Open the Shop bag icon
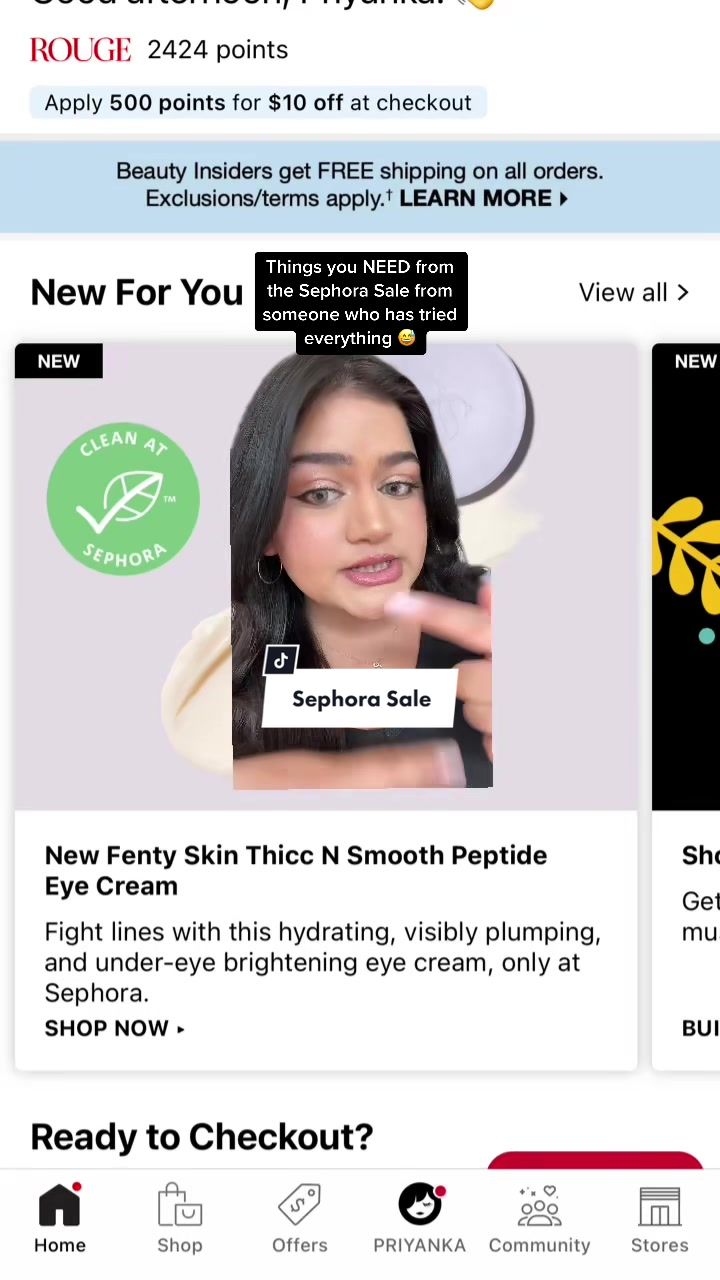 [180, 1206]
